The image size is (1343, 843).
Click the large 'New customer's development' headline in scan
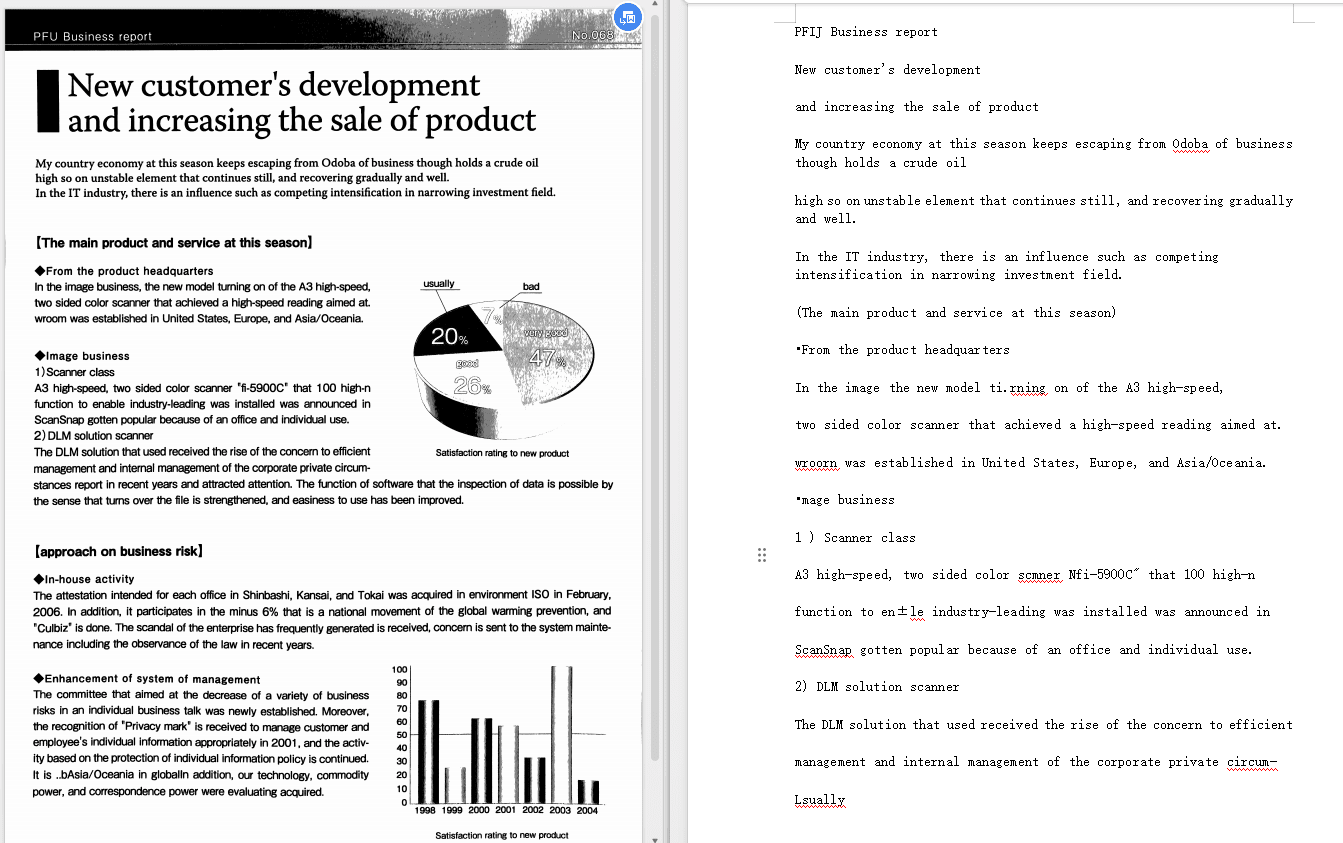click(274, 85)
